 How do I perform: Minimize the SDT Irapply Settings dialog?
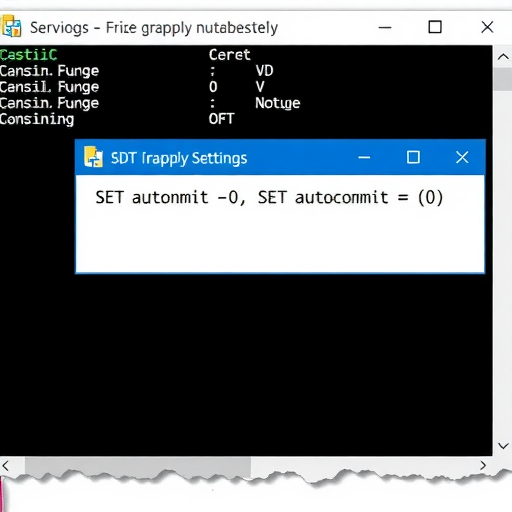pos(364,157)
